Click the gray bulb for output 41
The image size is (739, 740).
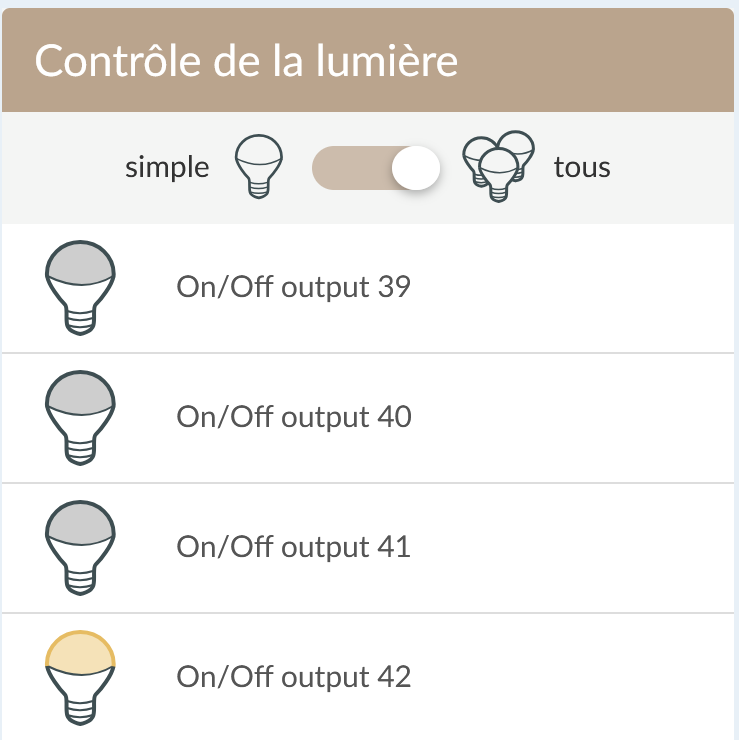click(x=80, y=547)
